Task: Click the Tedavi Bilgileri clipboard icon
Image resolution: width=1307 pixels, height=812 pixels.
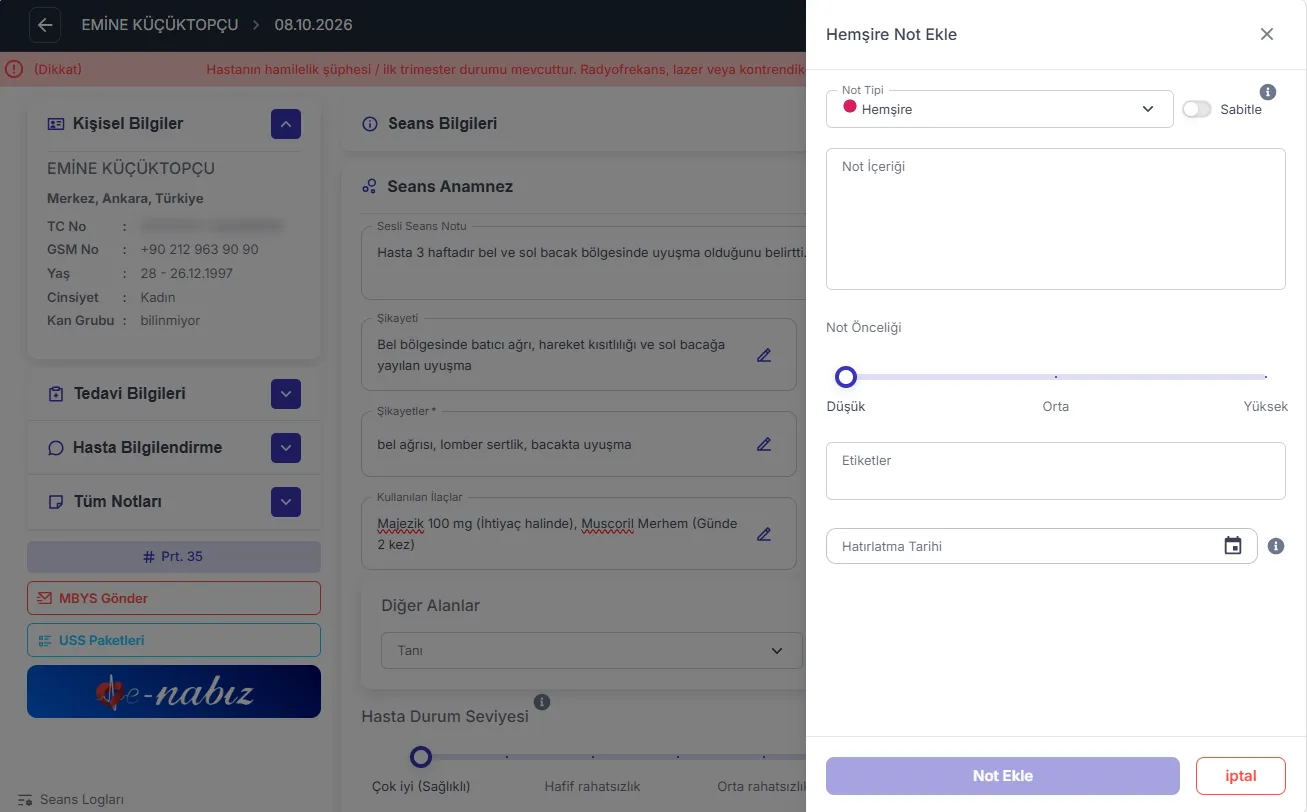Action: 56,394
